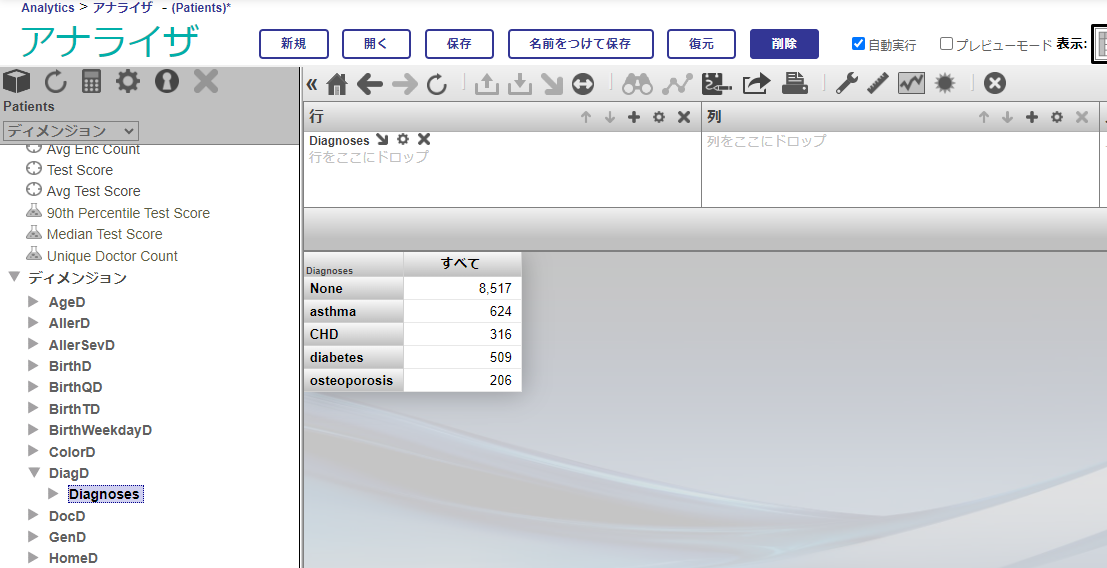Click the back arrow in pivot toolbar
The height and width of the screenshot is (568, 1107).
pos(370,85)
